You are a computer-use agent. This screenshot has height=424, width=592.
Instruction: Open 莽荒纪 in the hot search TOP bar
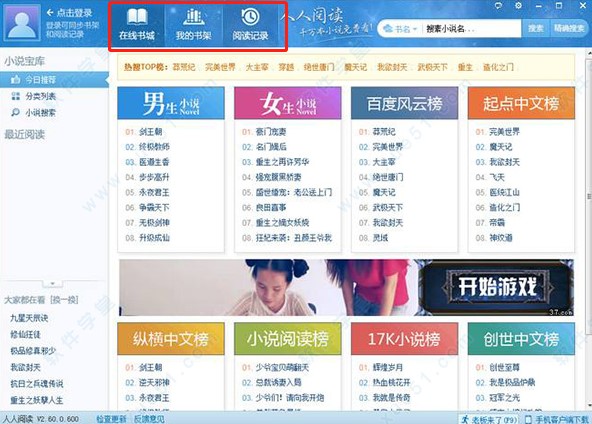tap(184, 67)
